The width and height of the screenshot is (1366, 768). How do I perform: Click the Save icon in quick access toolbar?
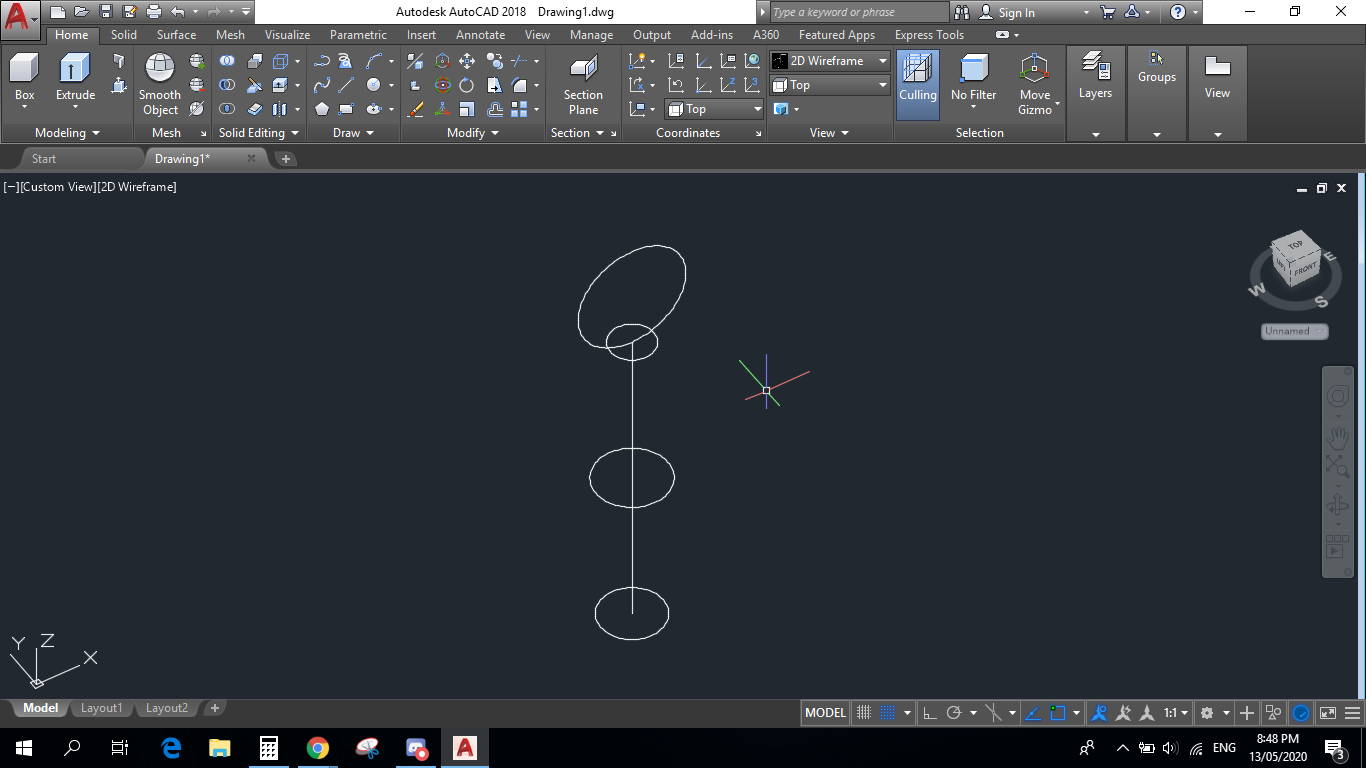(105, 12)
